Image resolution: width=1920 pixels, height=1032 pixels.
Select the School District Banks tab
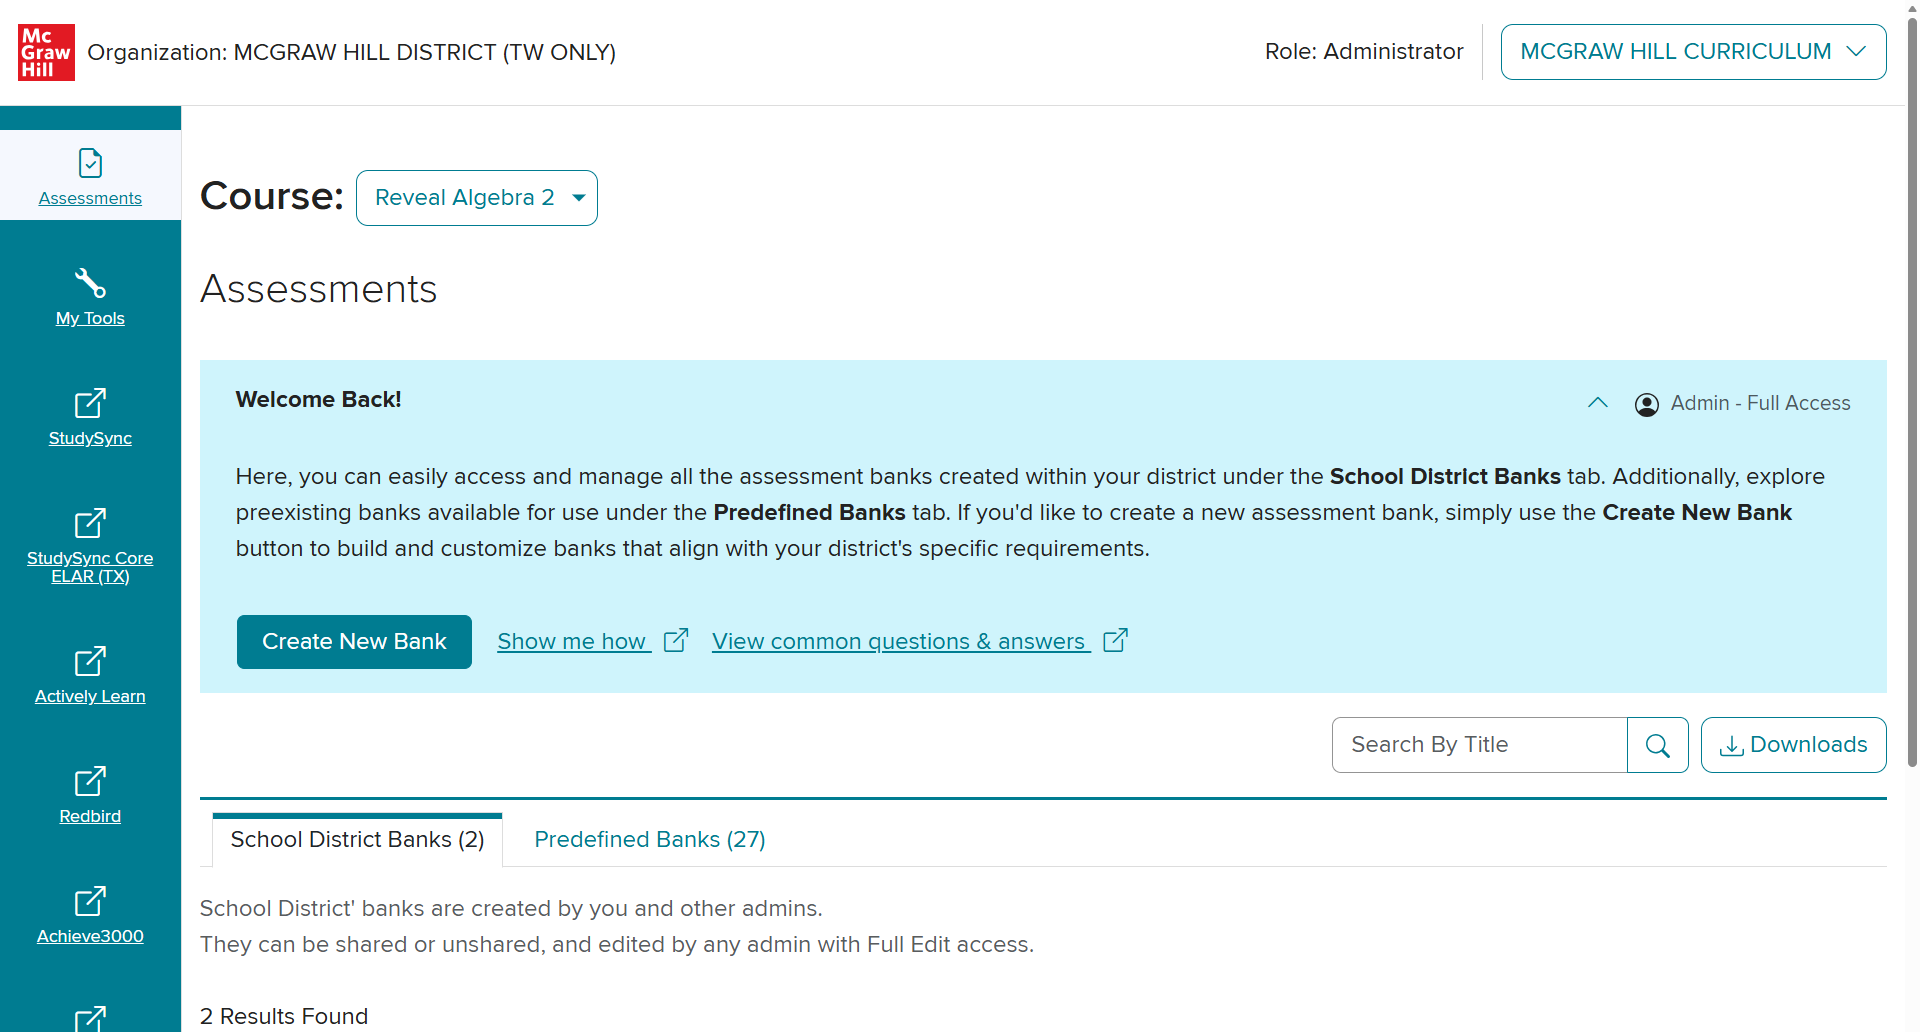(x=357, y=840)
